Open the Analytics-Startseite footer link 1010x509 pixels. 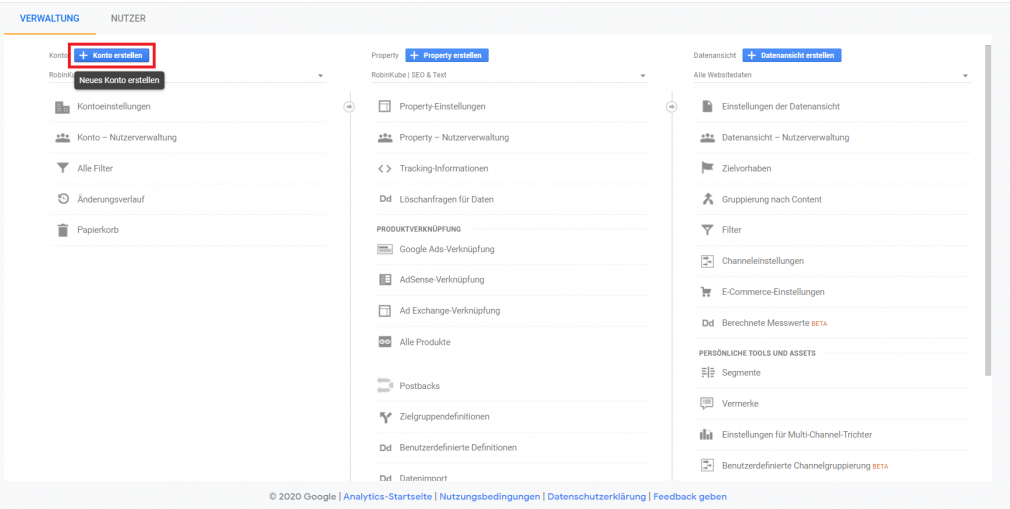(x=388, y=497)
